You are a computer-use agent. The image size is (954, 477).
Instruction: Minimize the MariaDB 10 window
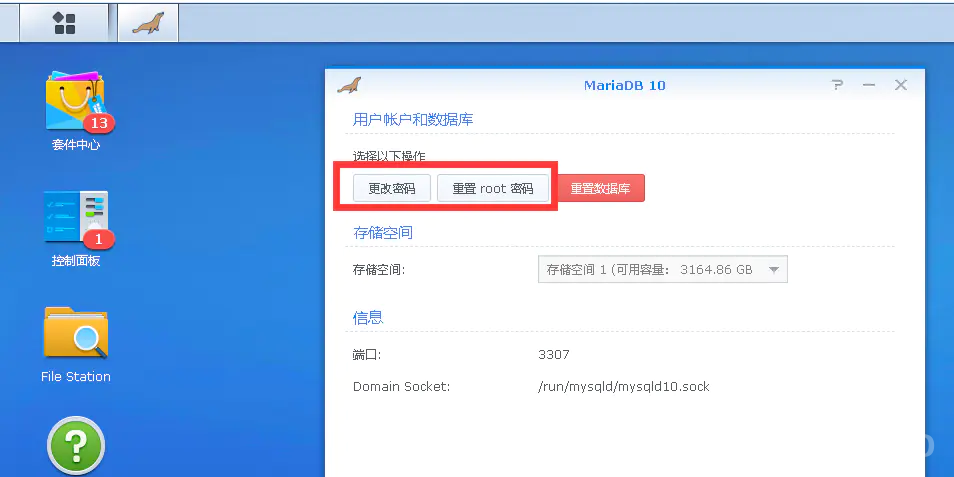click(869, 85)
